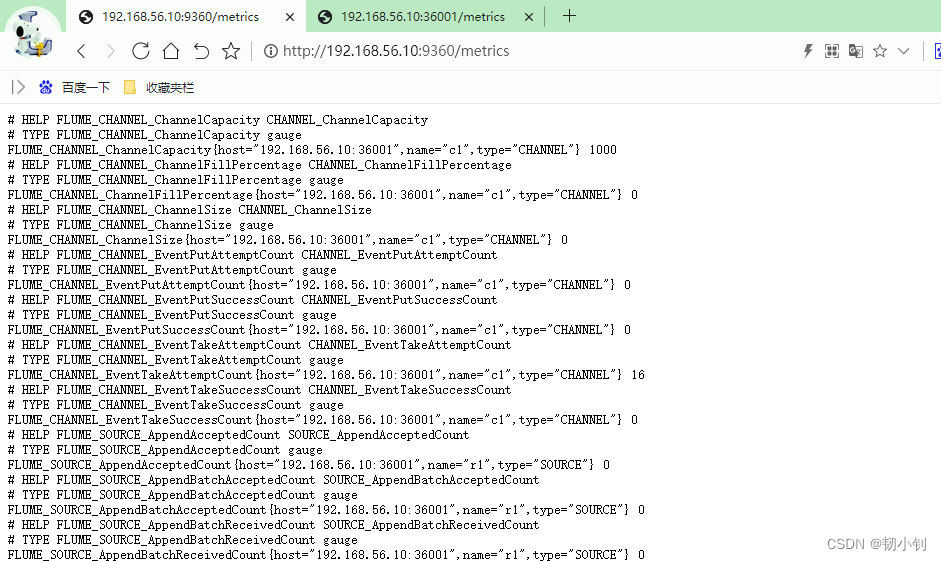The image size is (941, 561).
Task: Click the FLUME_CHANNEL_EventPutSuccessCount metric line
Action: tap(319, 330)
